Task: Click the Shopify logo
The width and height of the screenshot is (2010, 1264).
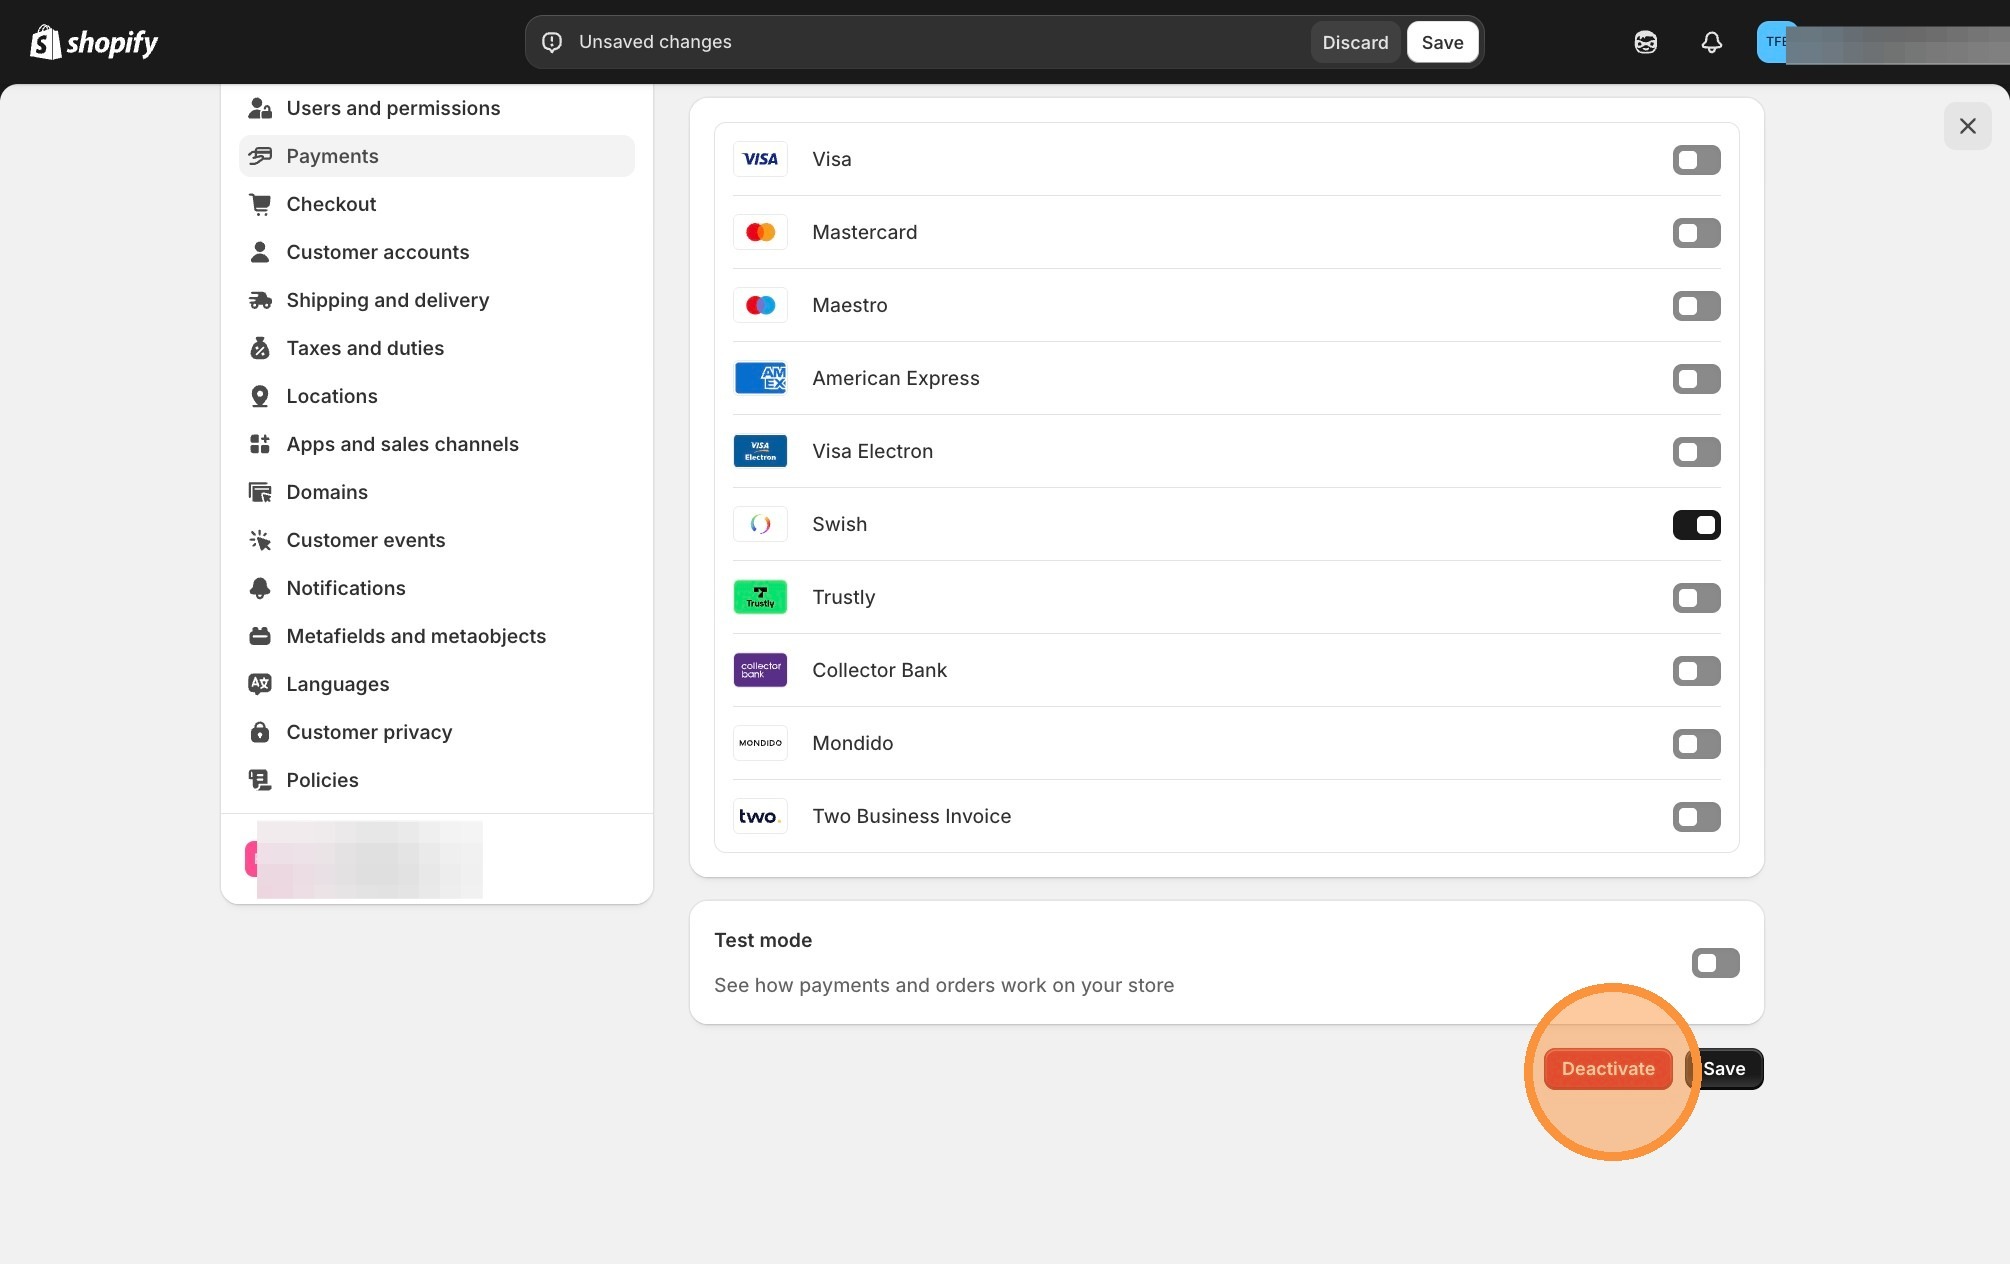Action: click(94, 42)
